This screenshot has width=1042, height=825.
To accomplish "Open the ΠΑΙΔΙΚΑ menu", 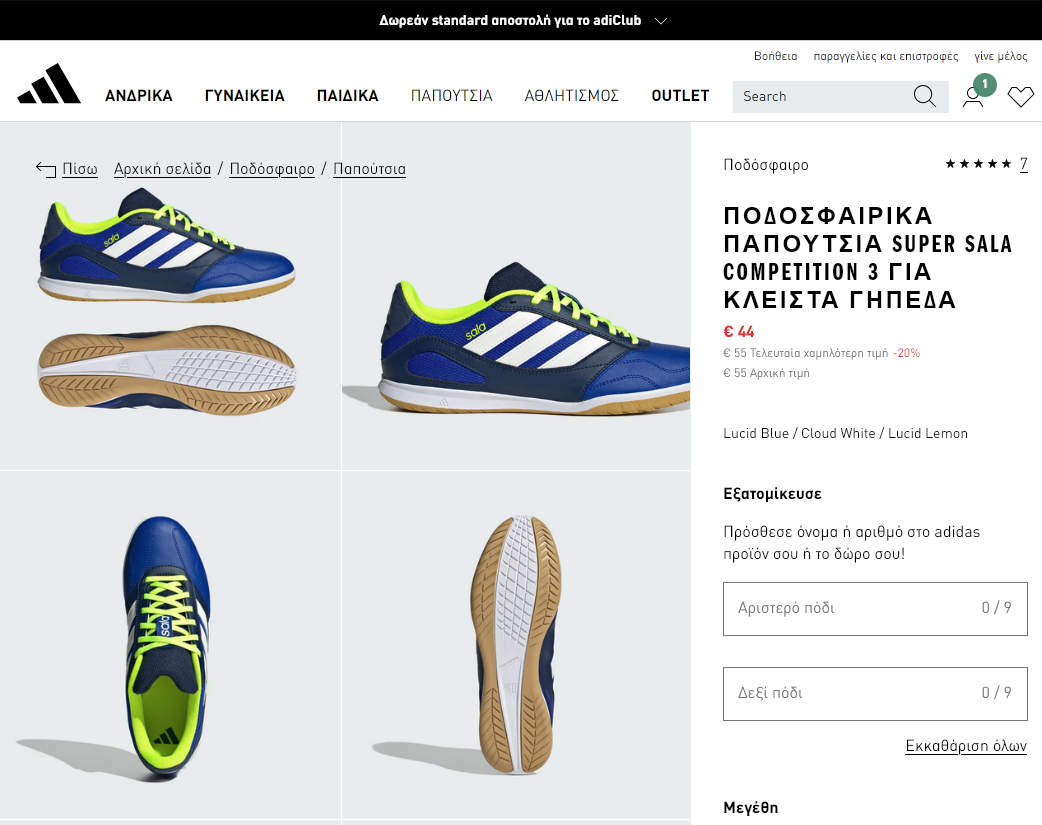I will [348, 96].
